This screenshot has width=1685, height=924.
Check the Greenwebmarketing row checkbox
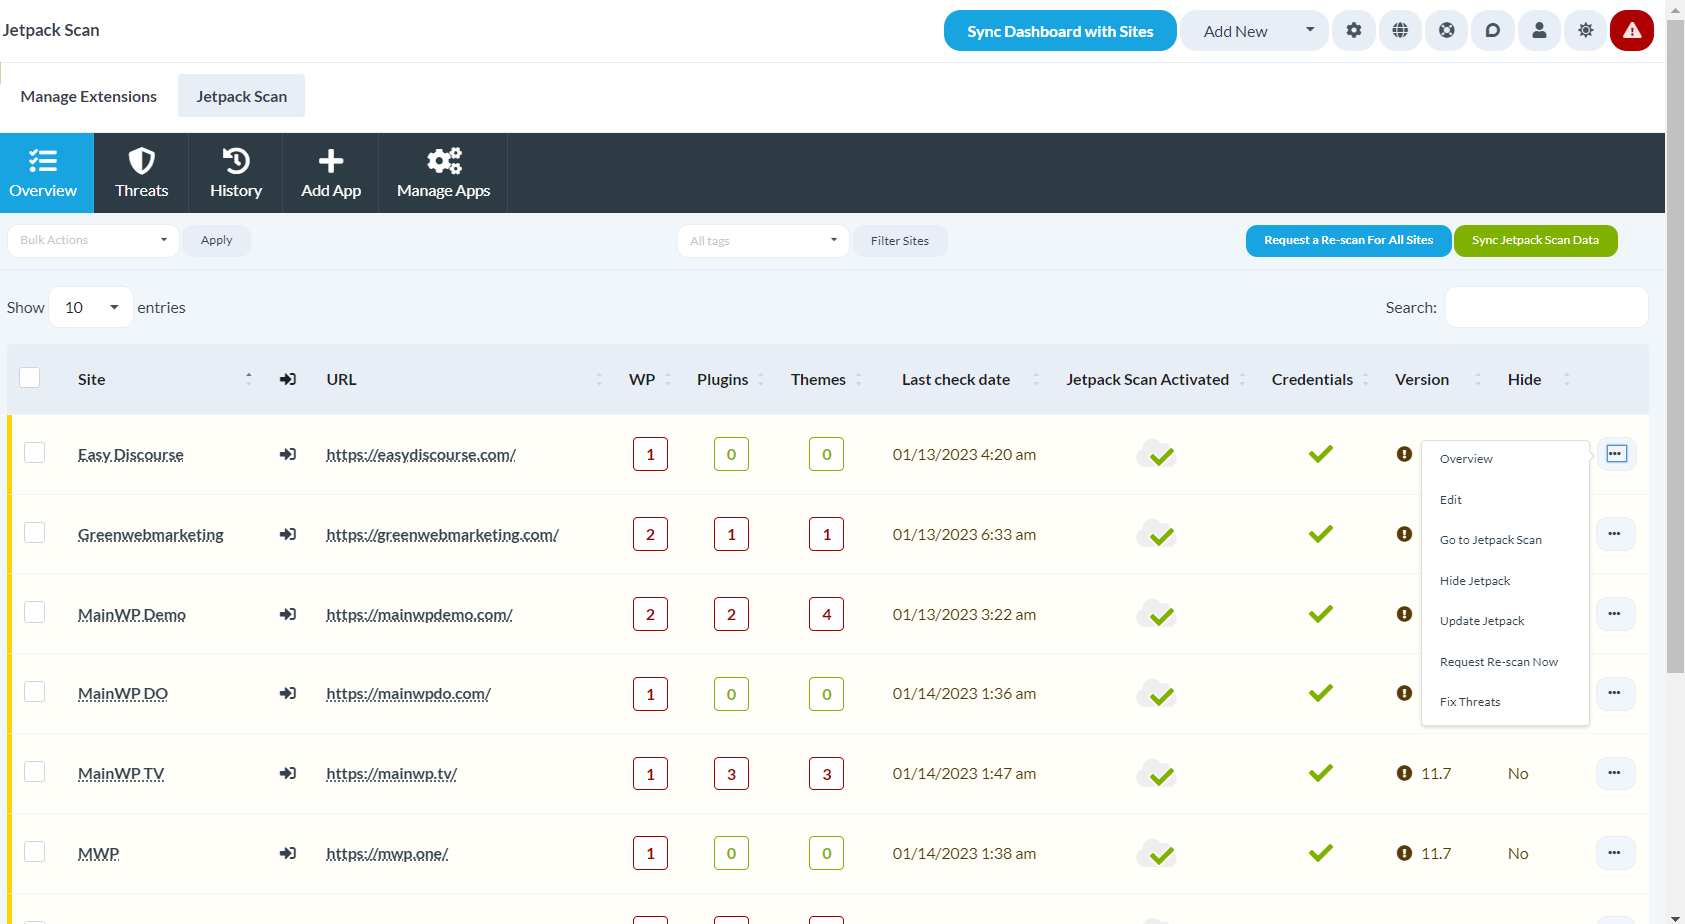tap(35, 532)
